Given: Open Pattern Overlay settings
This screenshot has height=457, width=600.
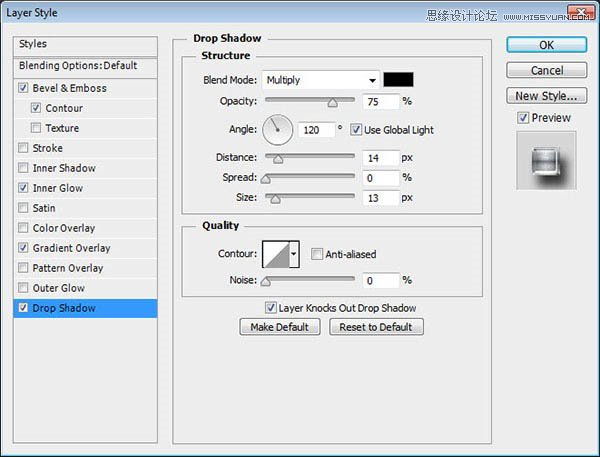Looking at the screenshot, I should click(68, 268).
